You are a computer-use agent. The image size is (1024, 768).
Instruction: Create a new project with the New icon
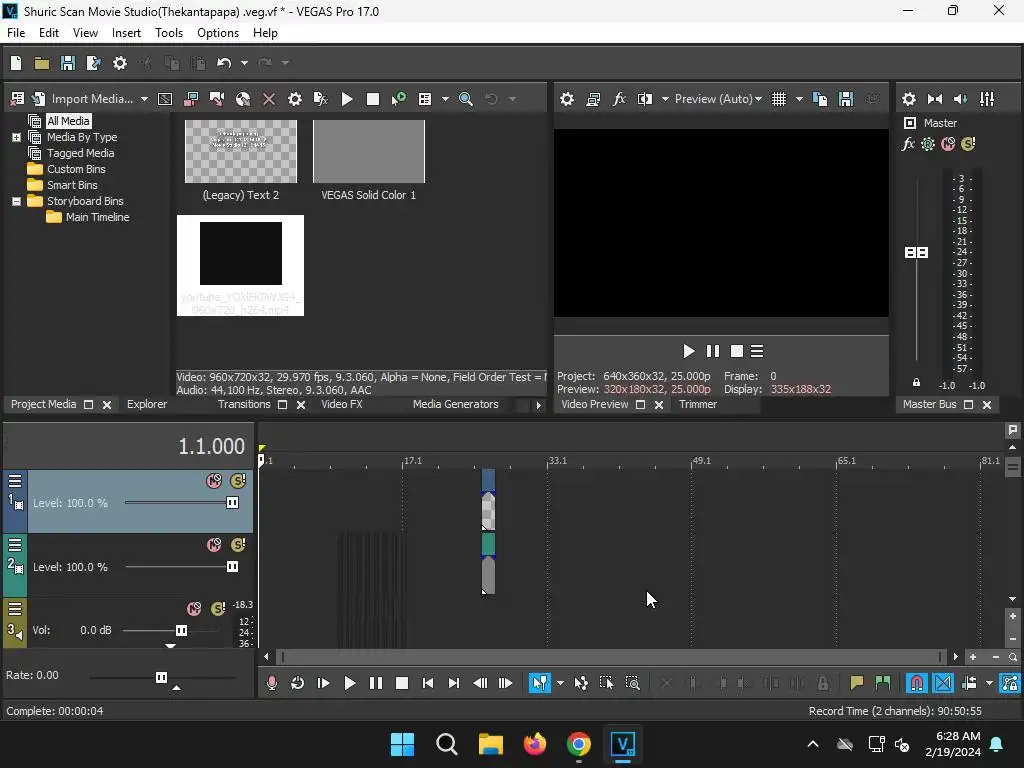[16, 63]
